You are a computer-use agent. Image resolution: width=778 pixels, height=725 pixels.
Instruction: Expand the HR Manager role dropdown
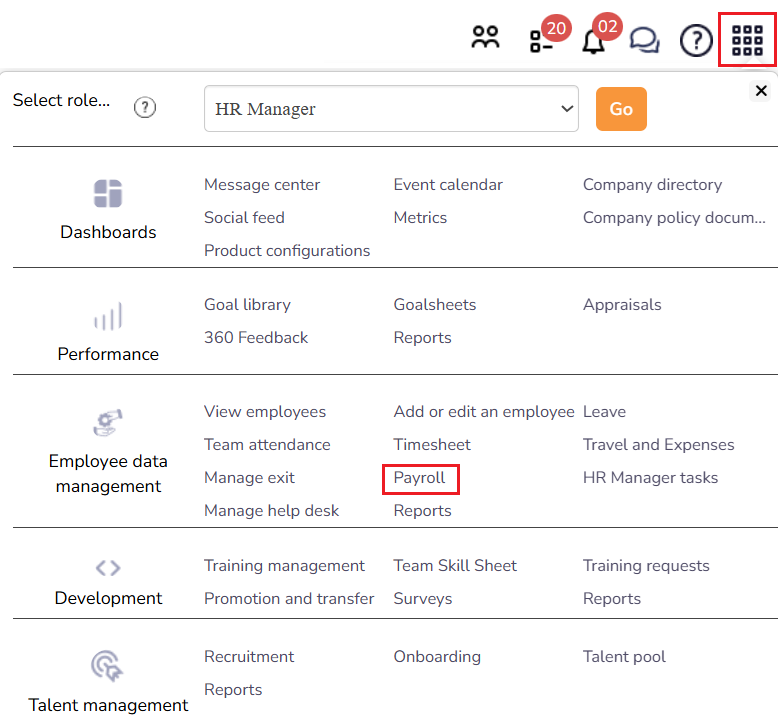pyautogui.click(x=391, y=109)
